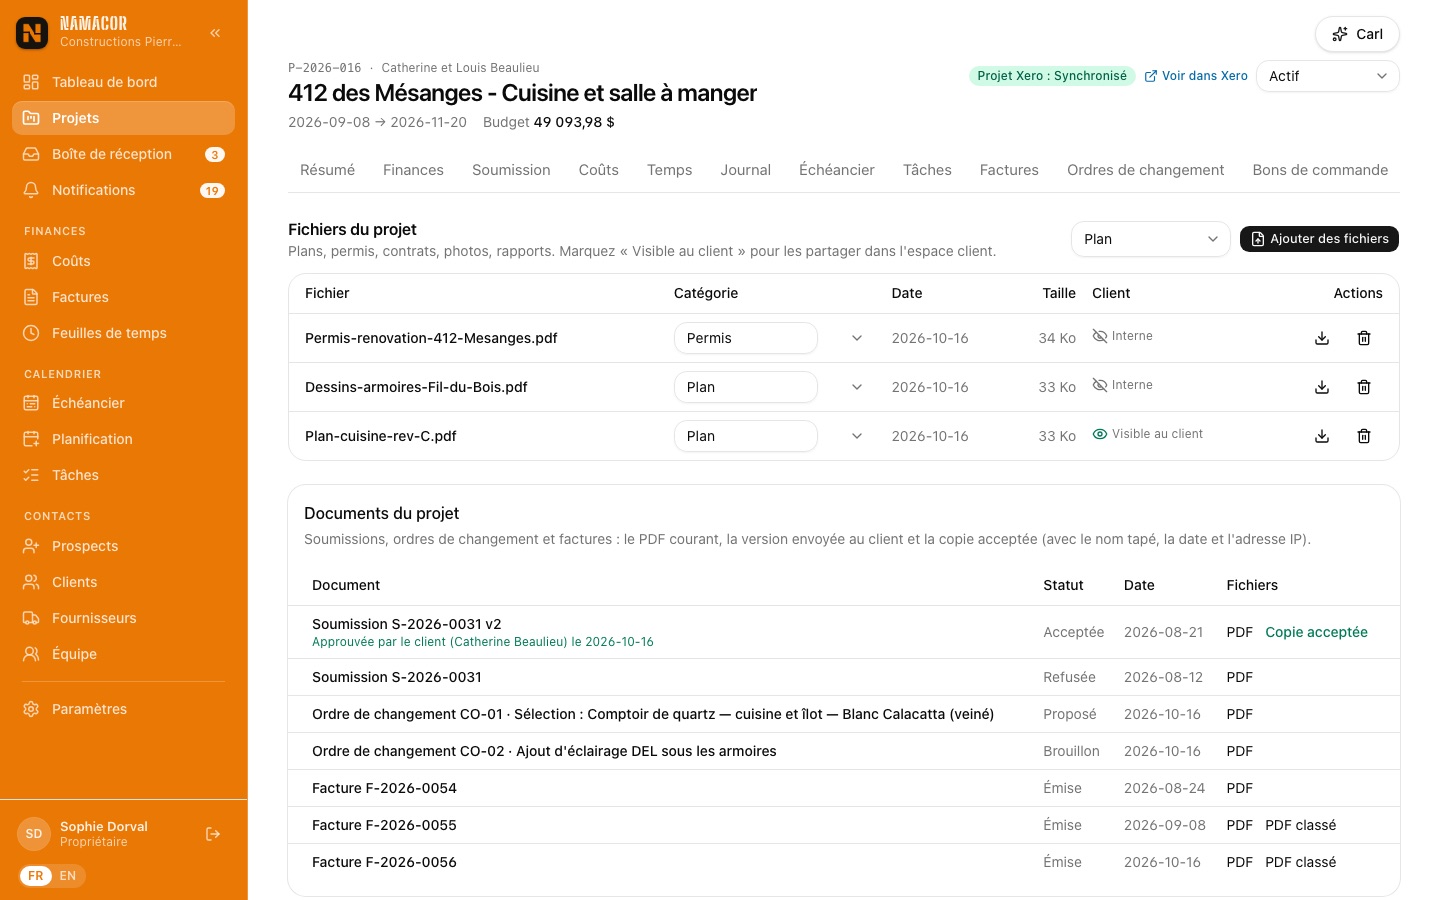The width and height of the screenshot is (1440, 900).
Task: Switch language to FR
Action: 36,876
